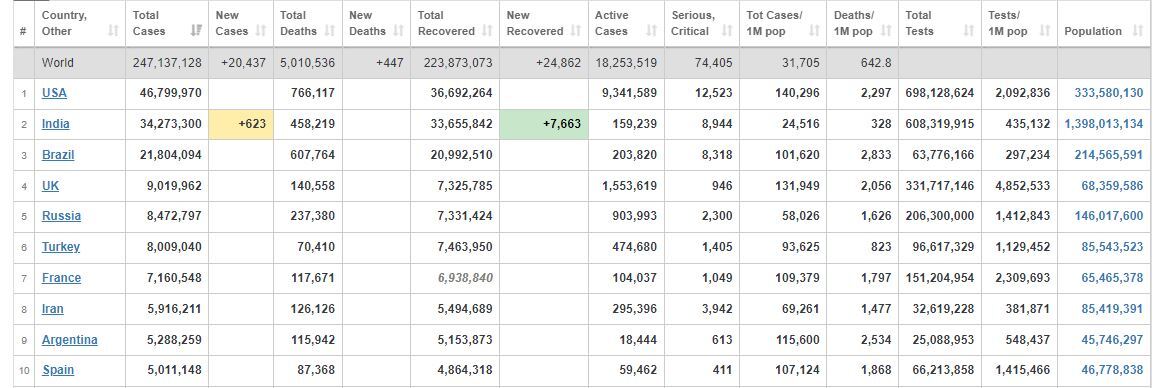Select India's +623 new cases cell
Screen dimensions: 1159x388
pos(241,124)
